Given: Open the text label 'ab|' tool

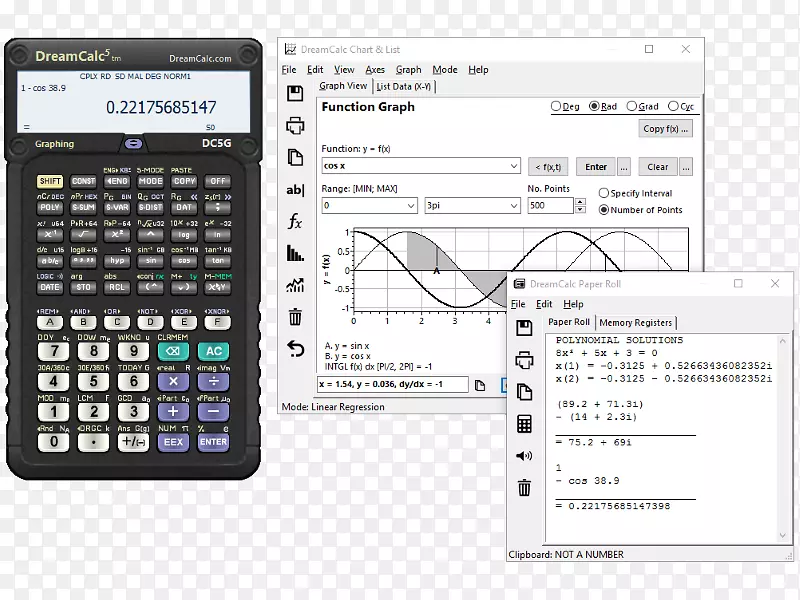Looking at the screenshot, I should coord(295,190).
